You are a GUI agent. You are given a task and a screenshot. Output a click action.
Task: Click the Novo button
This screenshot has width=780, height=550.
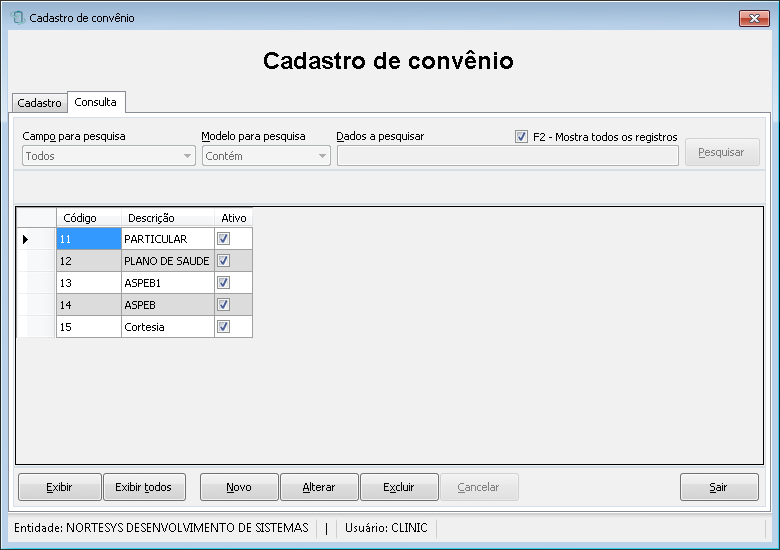point(239,487)
